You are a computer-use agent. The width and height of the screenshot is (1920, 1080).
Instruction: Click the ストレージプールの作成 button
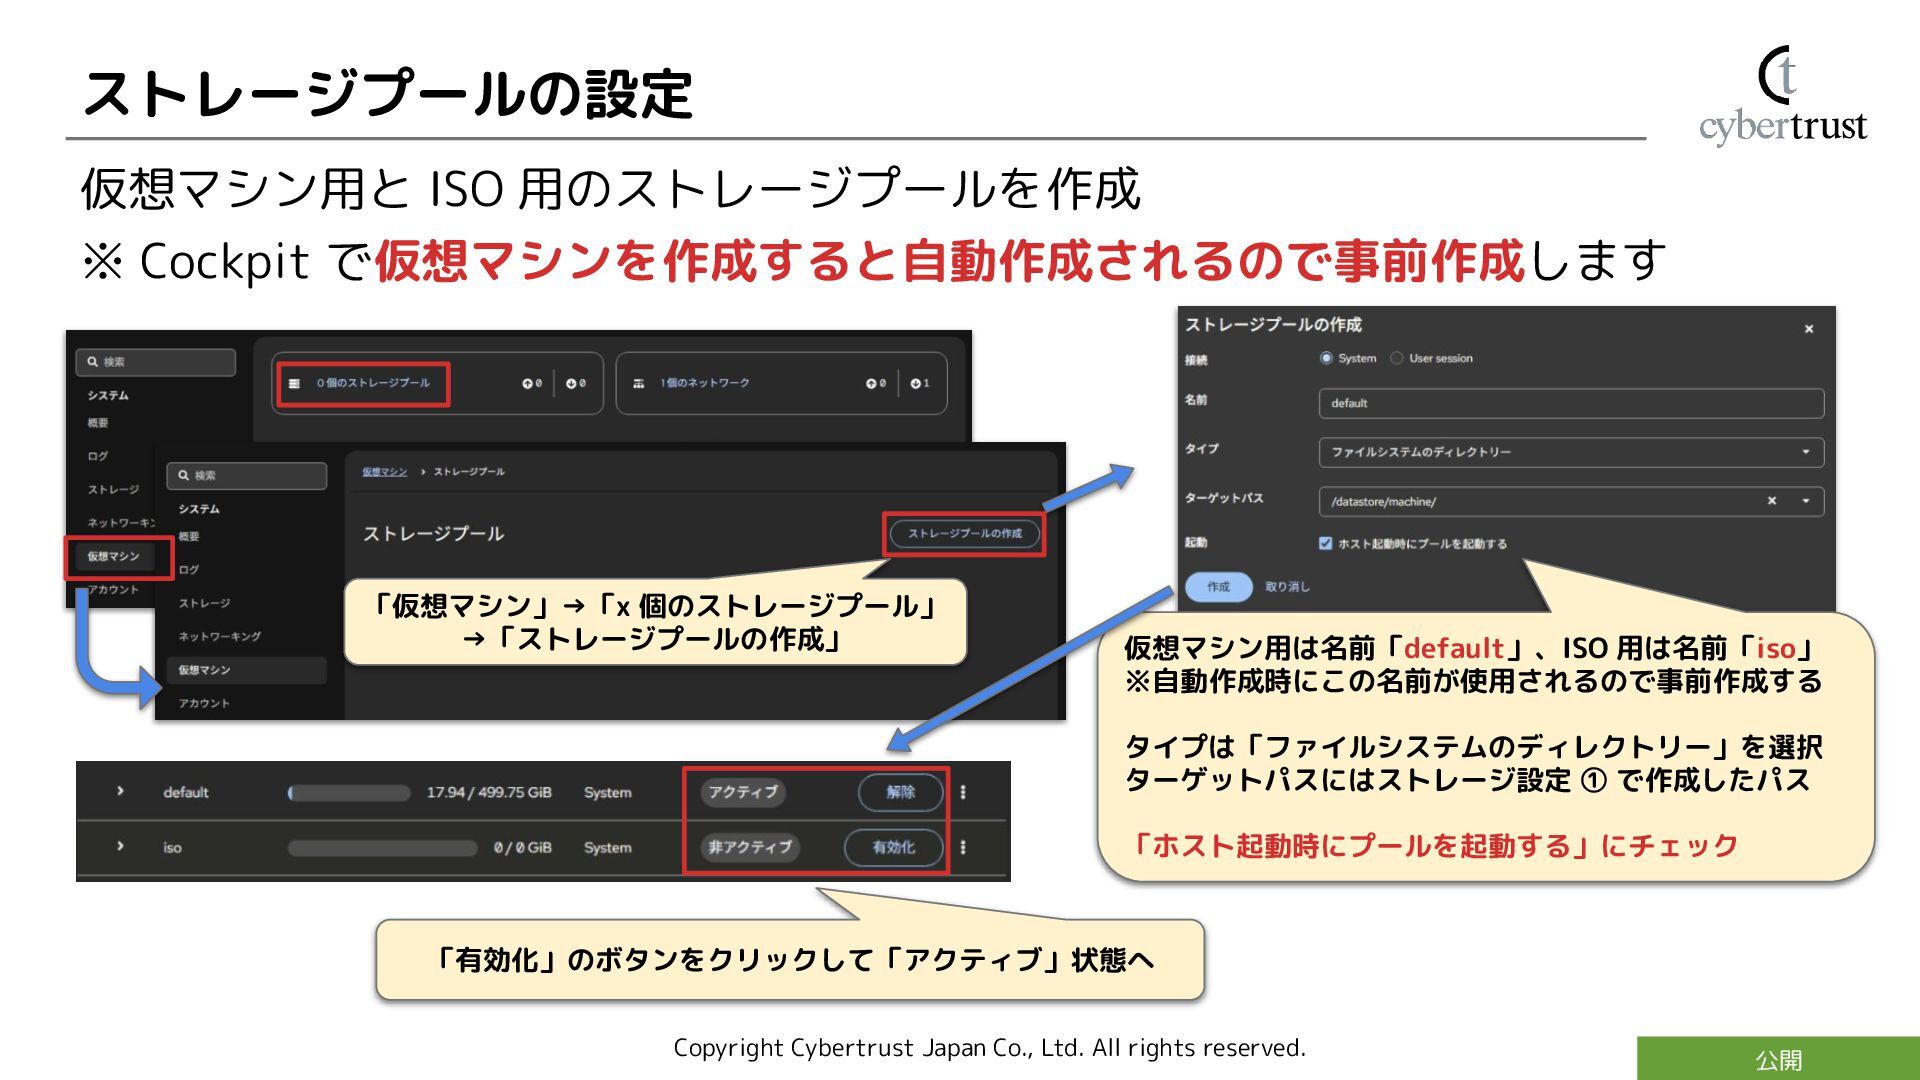pyautogui.click(x=964, y=533)
